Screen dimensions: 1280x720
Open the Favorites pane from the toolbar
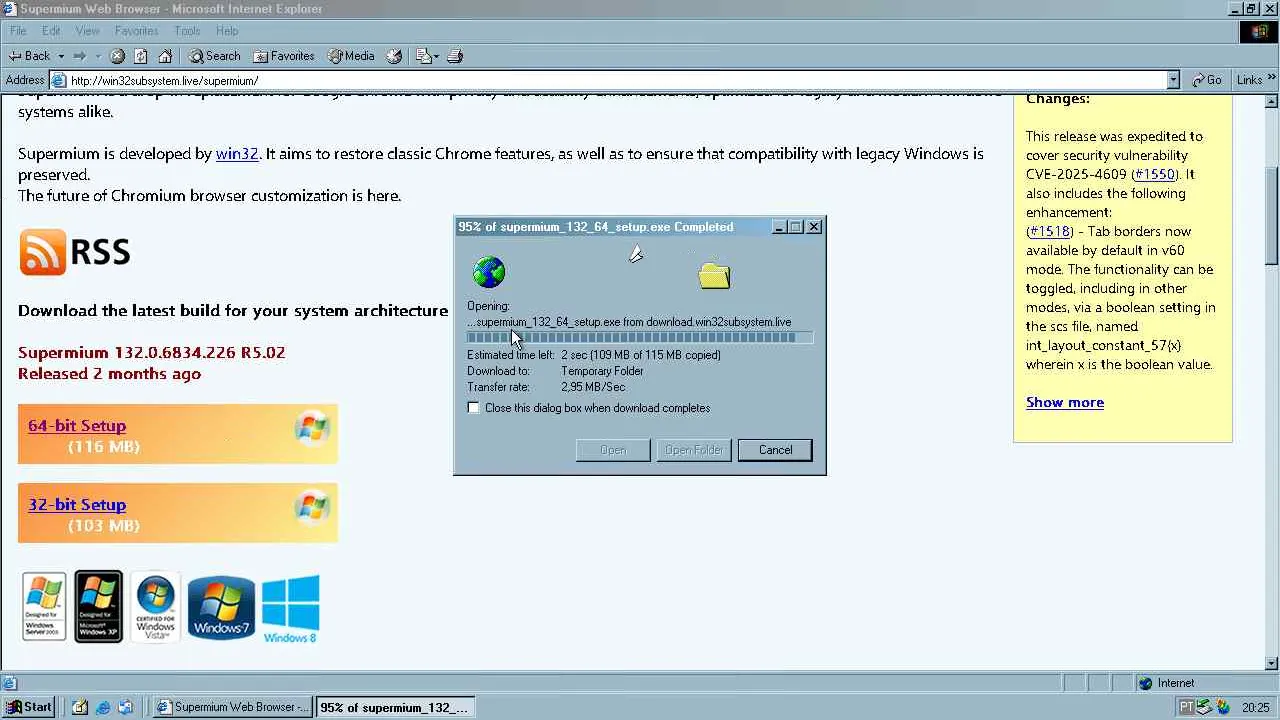284,56
